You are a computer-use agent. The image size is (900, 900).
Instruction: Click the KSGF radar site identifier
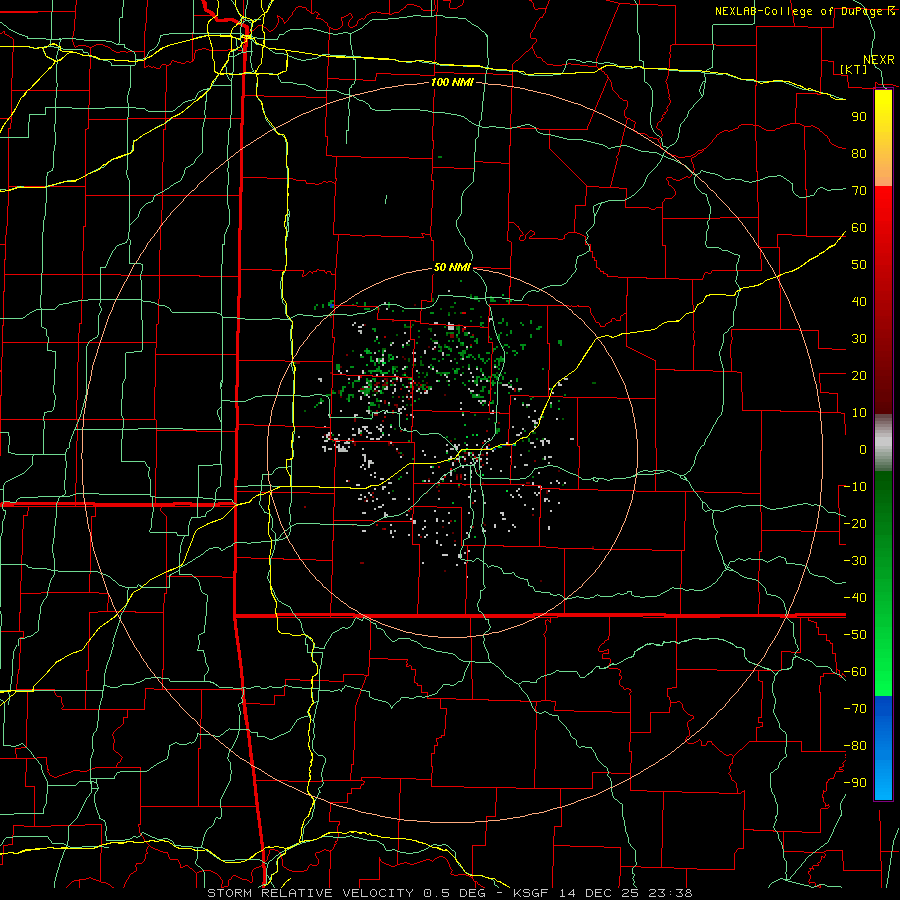click(532, 893)
